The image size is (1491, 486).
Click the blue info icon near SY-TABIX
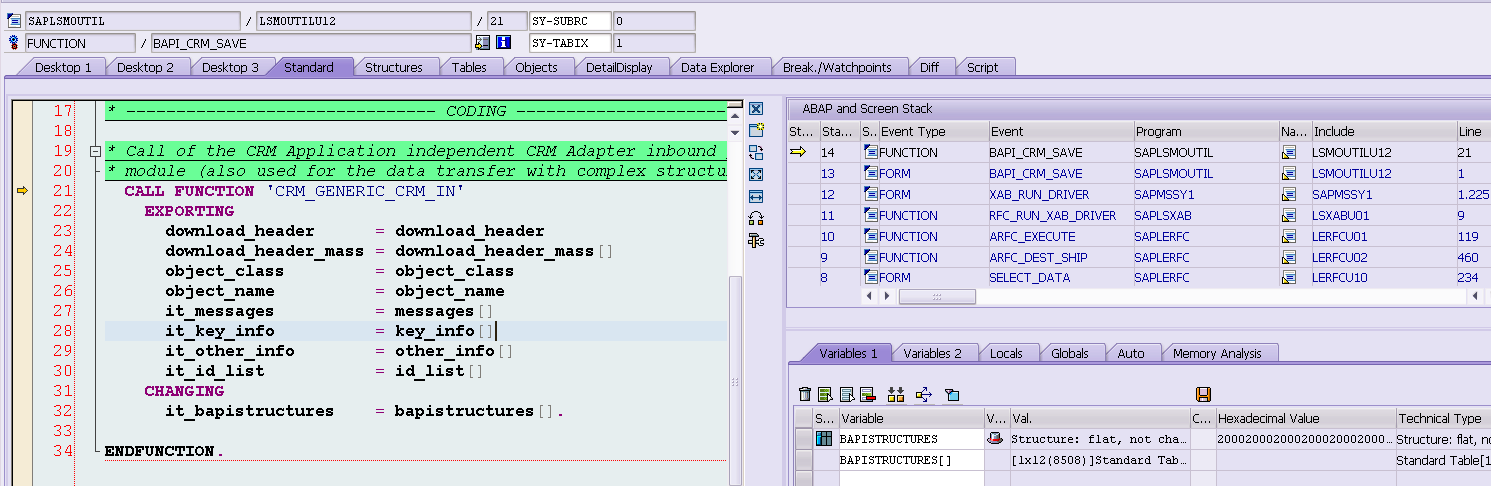(503, 43)
